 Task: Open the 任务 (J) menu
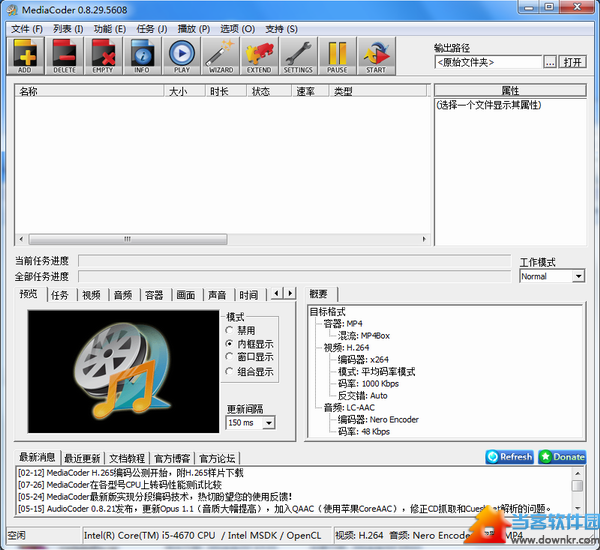152,29
